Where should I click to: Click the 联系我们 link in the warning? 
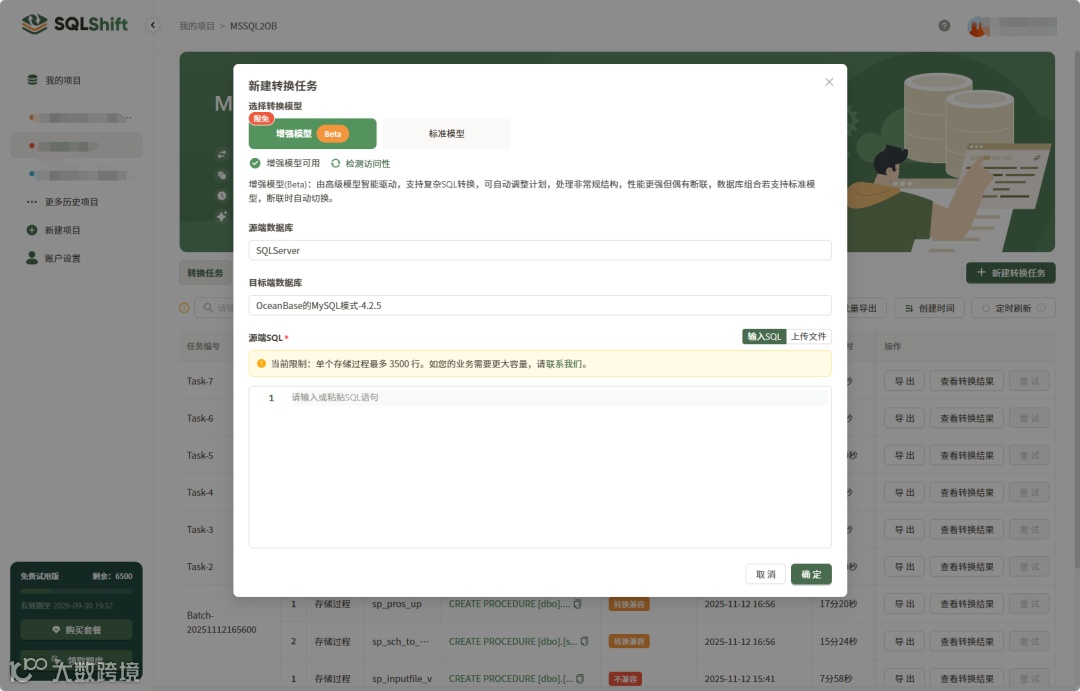tap(563, 364)
